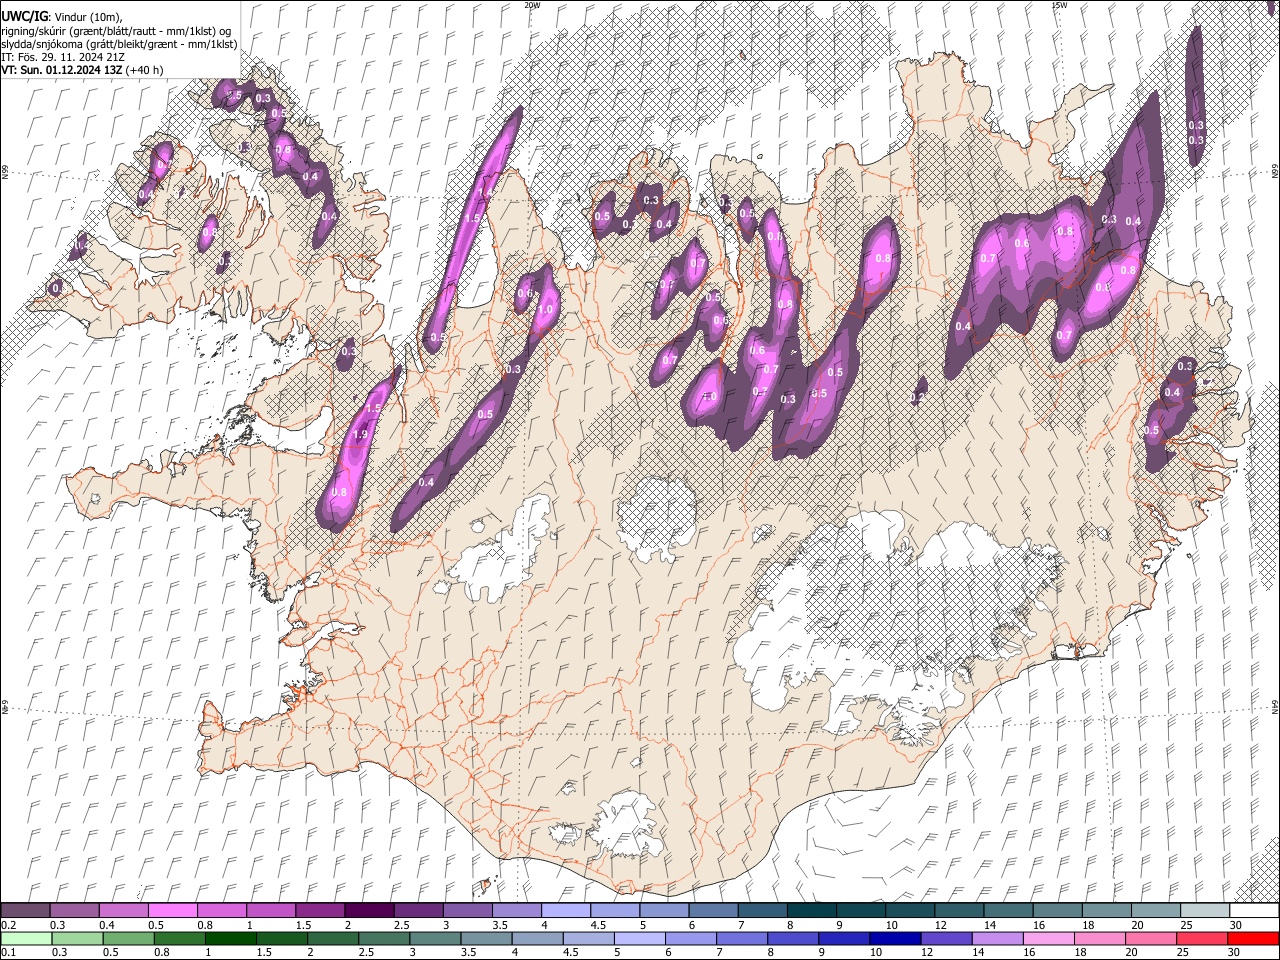Click the 'UWC/IG: Vindur (10m),' title line
The height and width of the screenshot is (960, 1280).
point(62,17)
